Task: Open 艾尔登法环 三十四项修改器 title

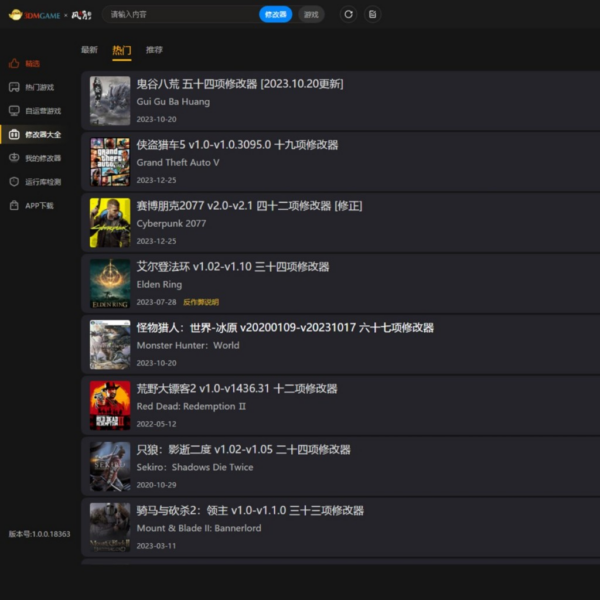Action: (233, 267)
